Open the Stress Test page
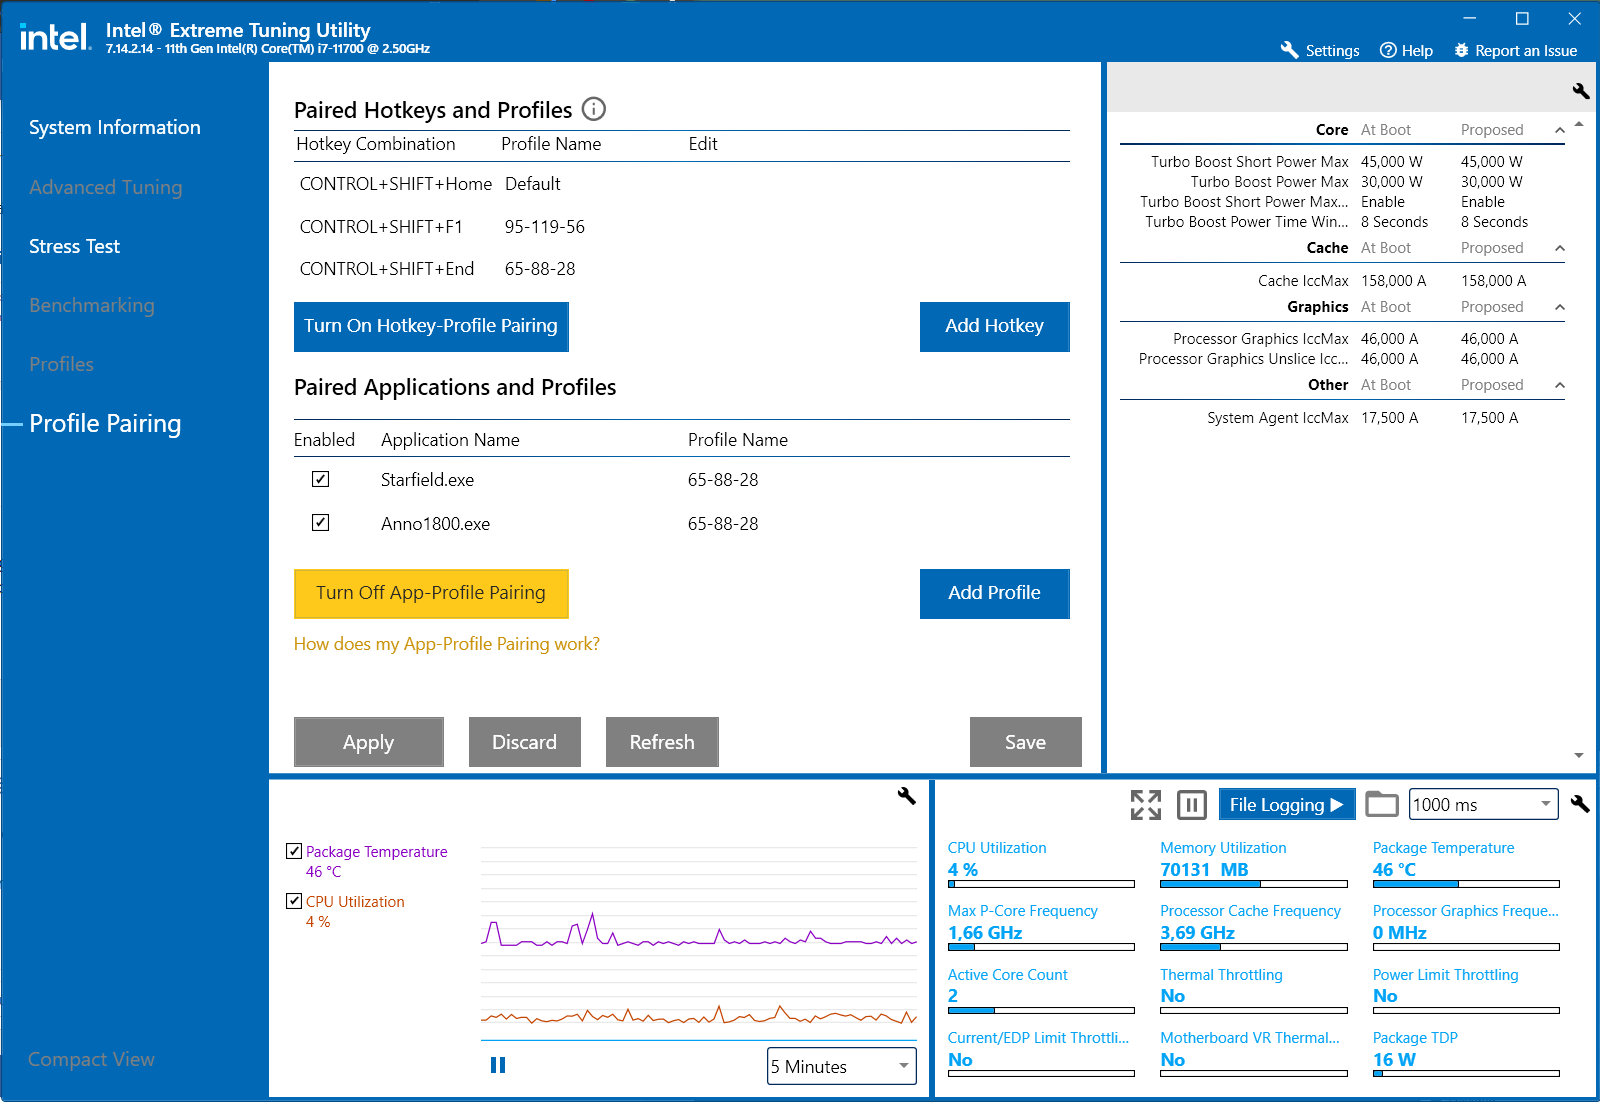 click(x=74, y=246)
